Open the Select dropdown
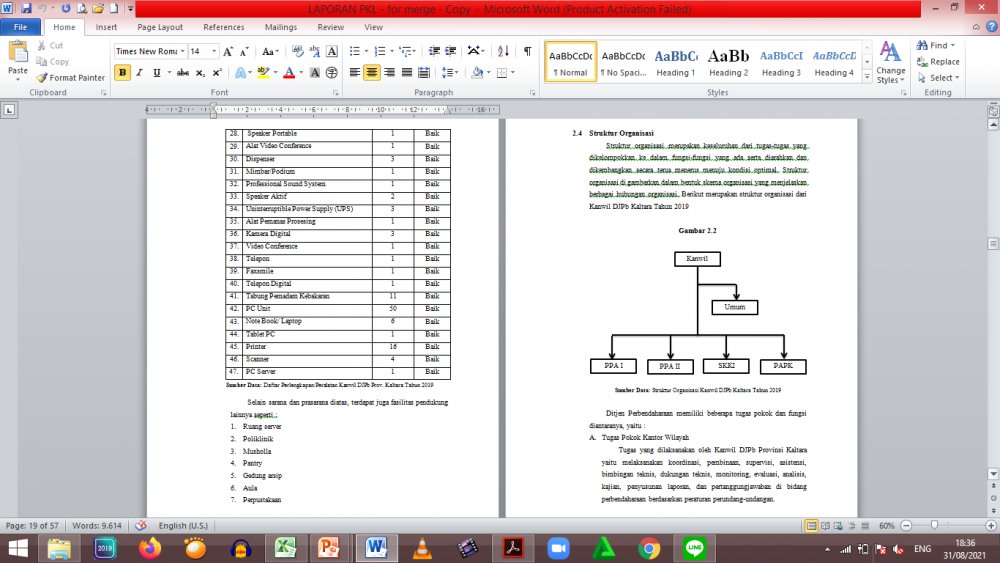Viewport: 1000px width, 563px height. [938, 78]
